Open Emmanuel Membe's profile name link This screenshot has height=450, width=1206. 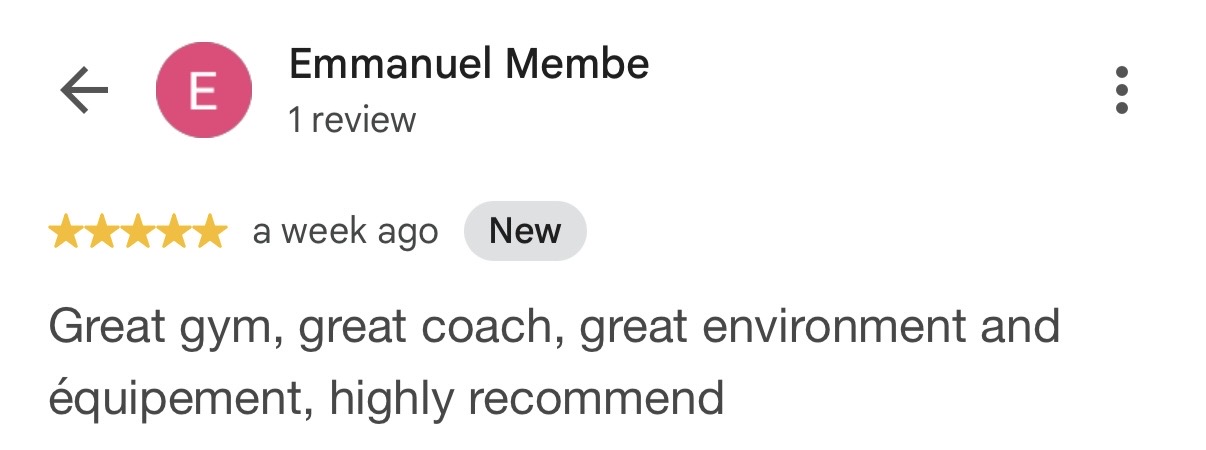pyautogui.click(x=469, y=65)
